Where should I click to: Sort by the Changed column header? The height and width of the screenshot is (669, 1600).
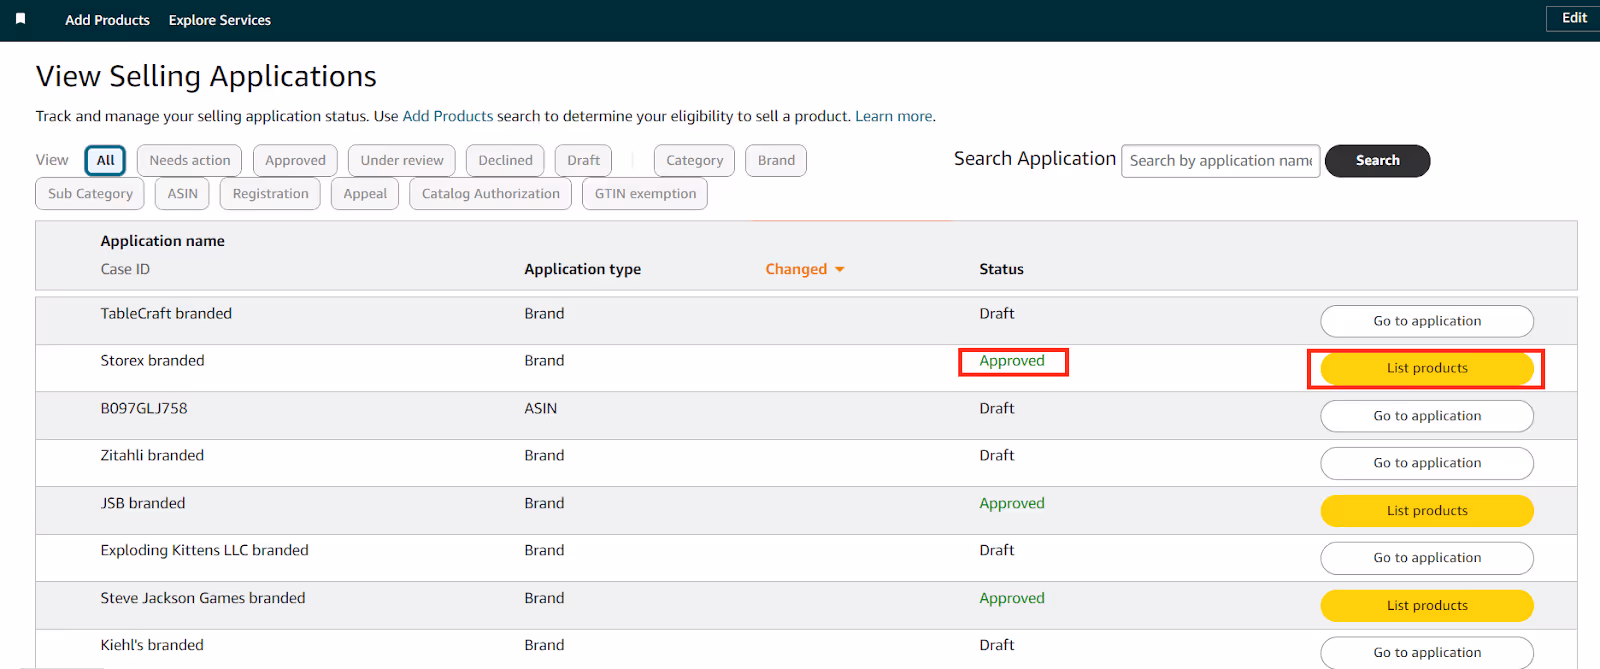(804, 269)
